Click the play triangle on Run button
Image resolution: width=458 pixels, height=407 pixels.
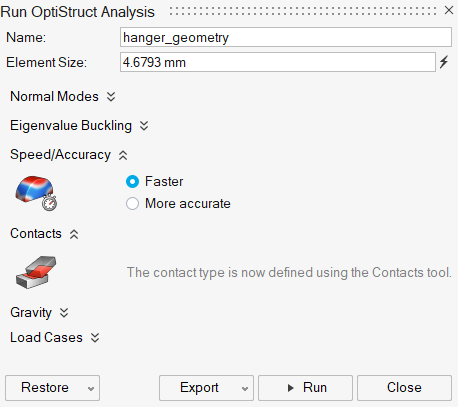click(x=291, y=388)
